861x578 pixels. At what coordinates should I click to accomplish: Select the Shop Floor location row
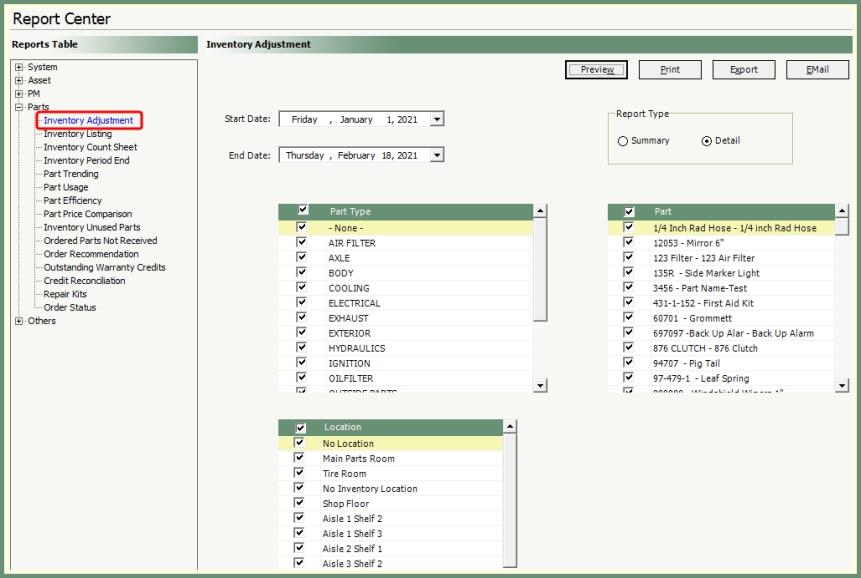(390, 503)
